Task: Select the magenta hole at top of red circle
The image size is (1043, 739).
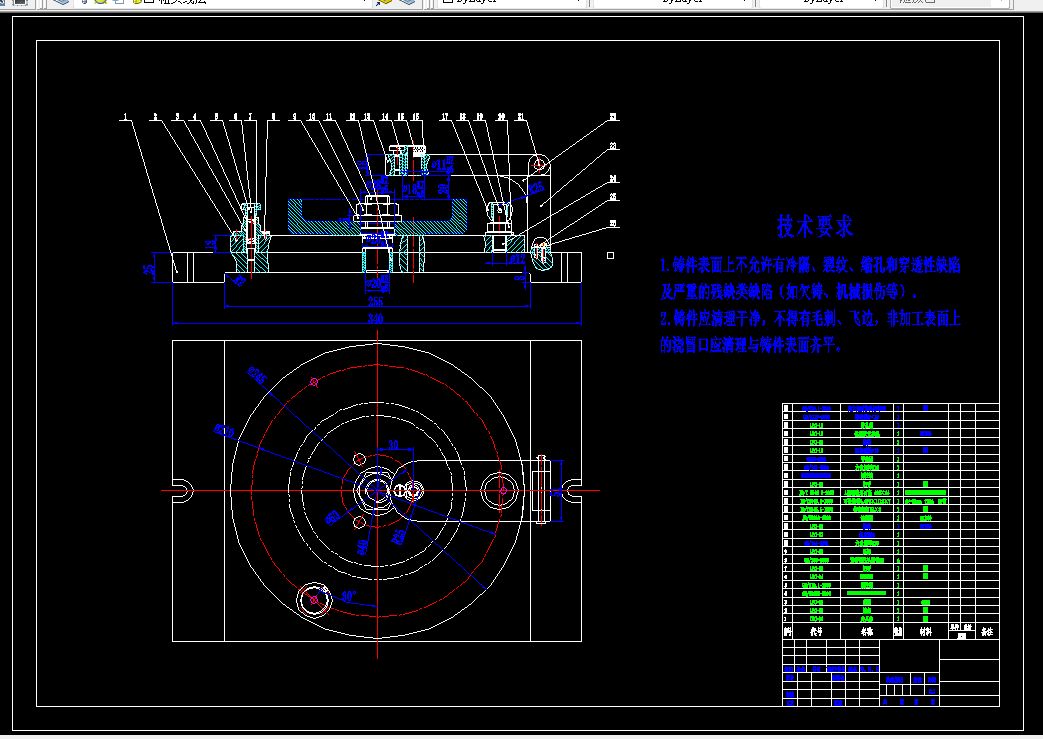Action: tap(314, 382)
